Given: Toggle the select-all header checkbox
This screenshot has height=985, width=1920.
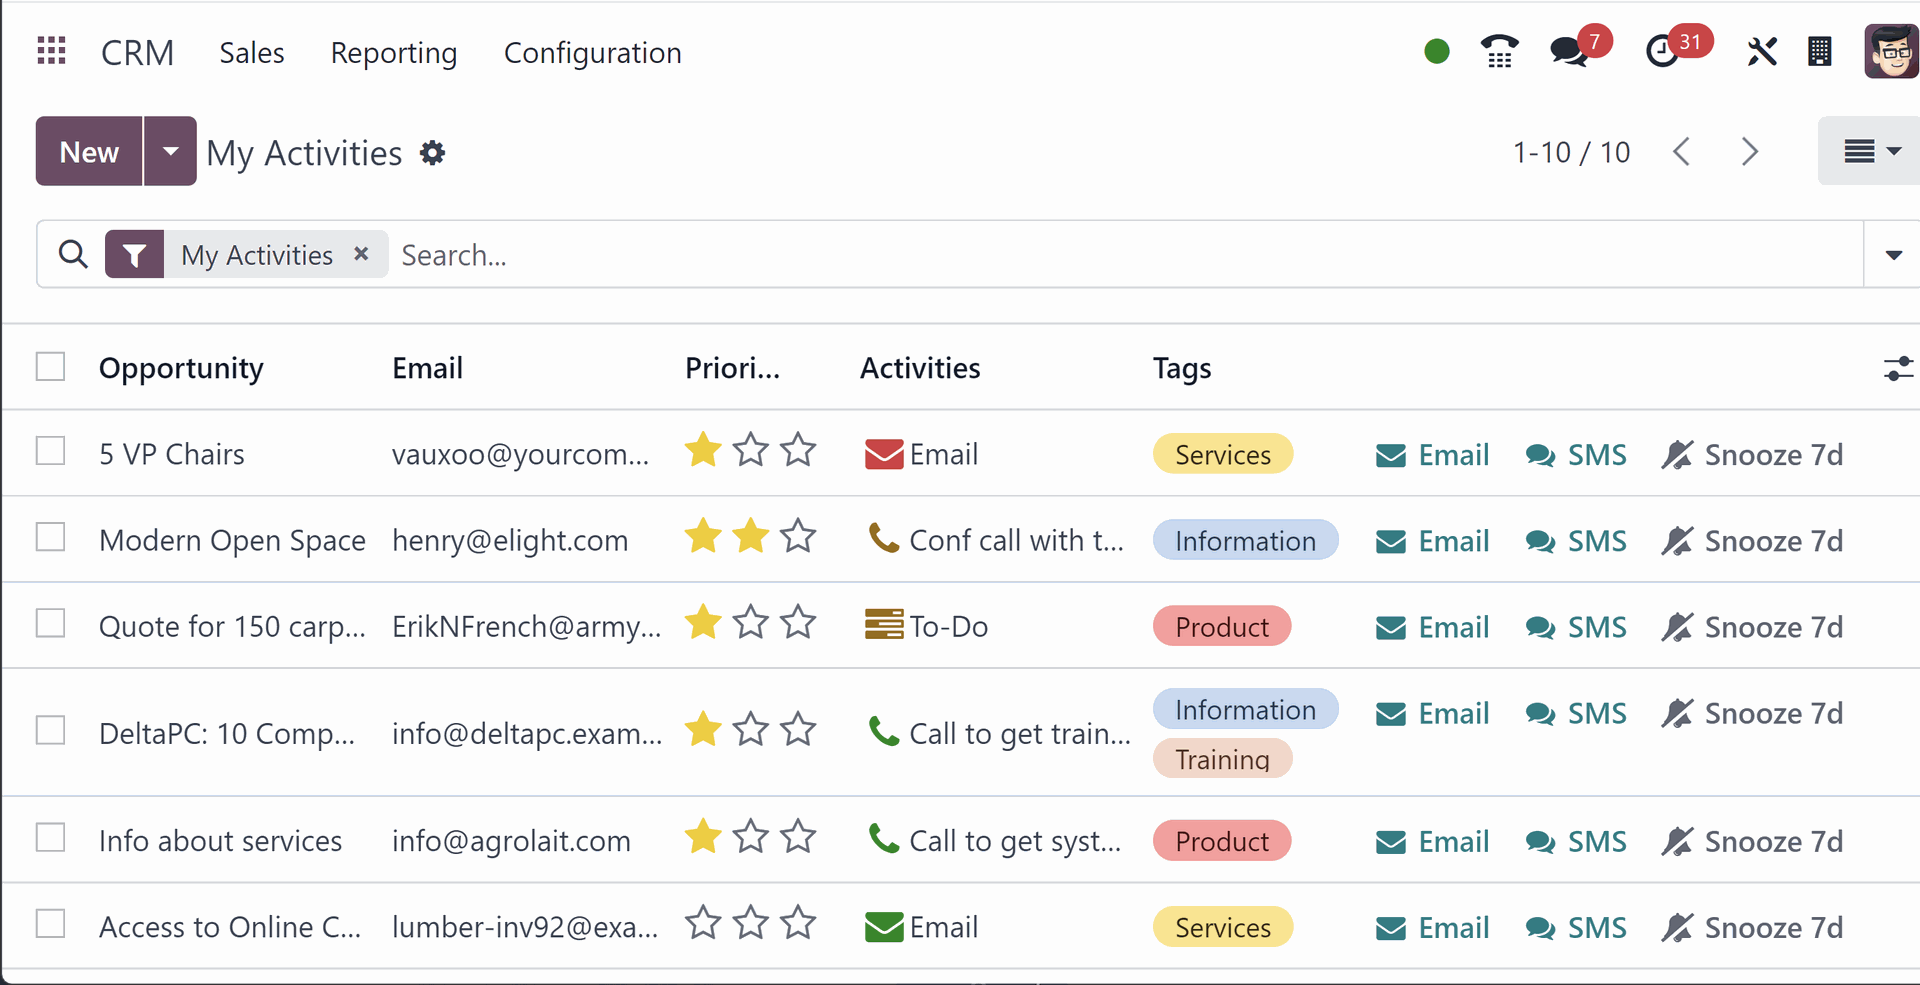Looking at the screenshot, I should point(50,366).
